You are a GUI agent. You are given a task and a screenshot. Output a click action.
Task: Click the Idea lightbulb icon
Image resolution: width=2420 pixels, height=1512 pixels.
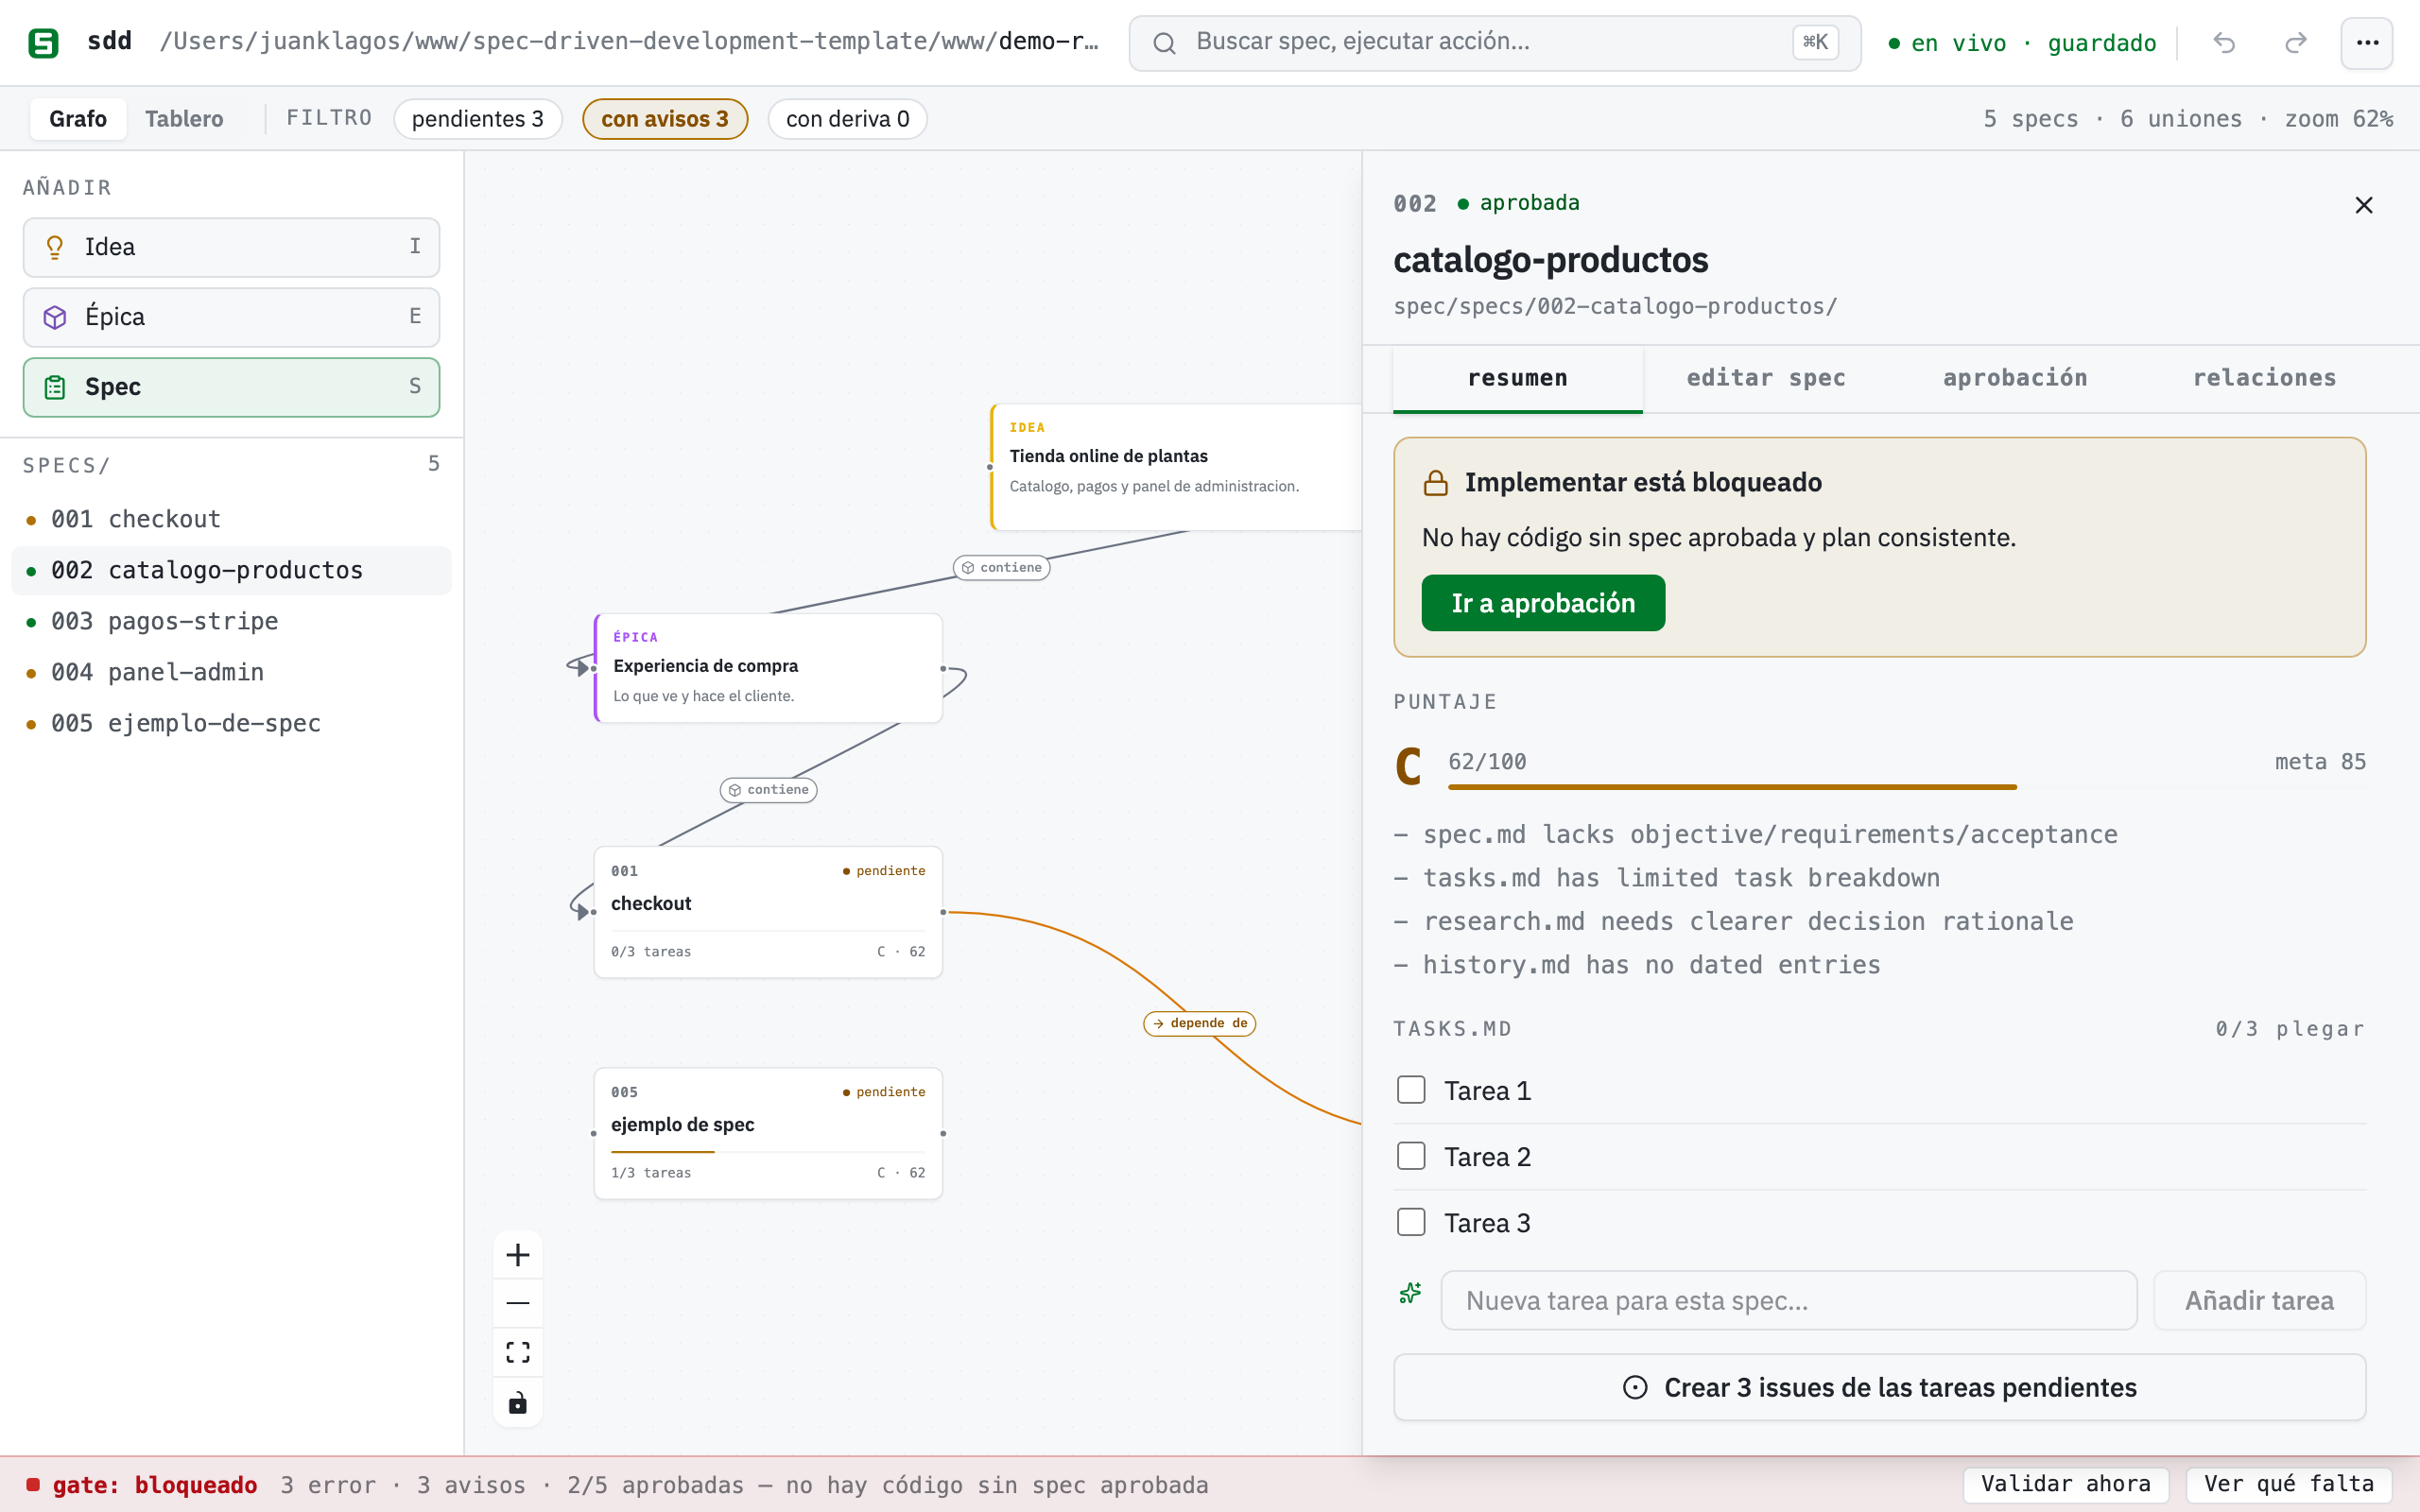click(55, 247)
